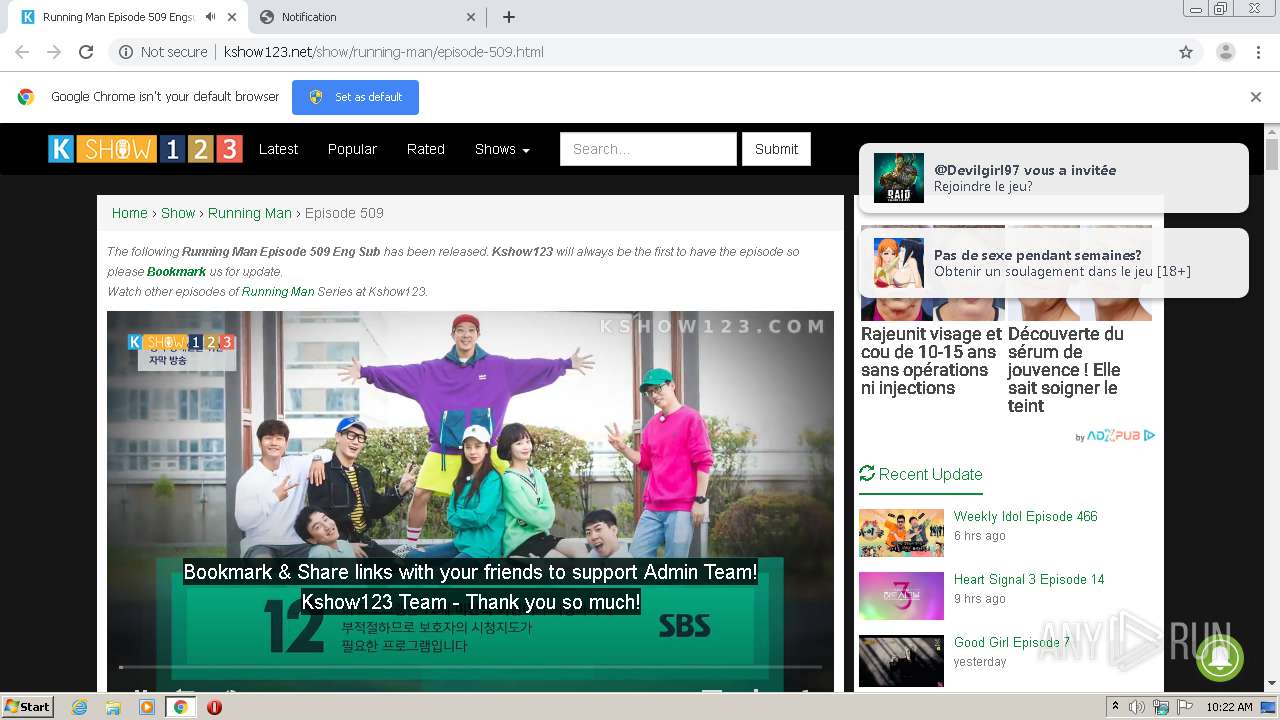Launch Internet Explorer from taskbar
This screenshot has width=1280, height=720.
[x=80, y=707]
